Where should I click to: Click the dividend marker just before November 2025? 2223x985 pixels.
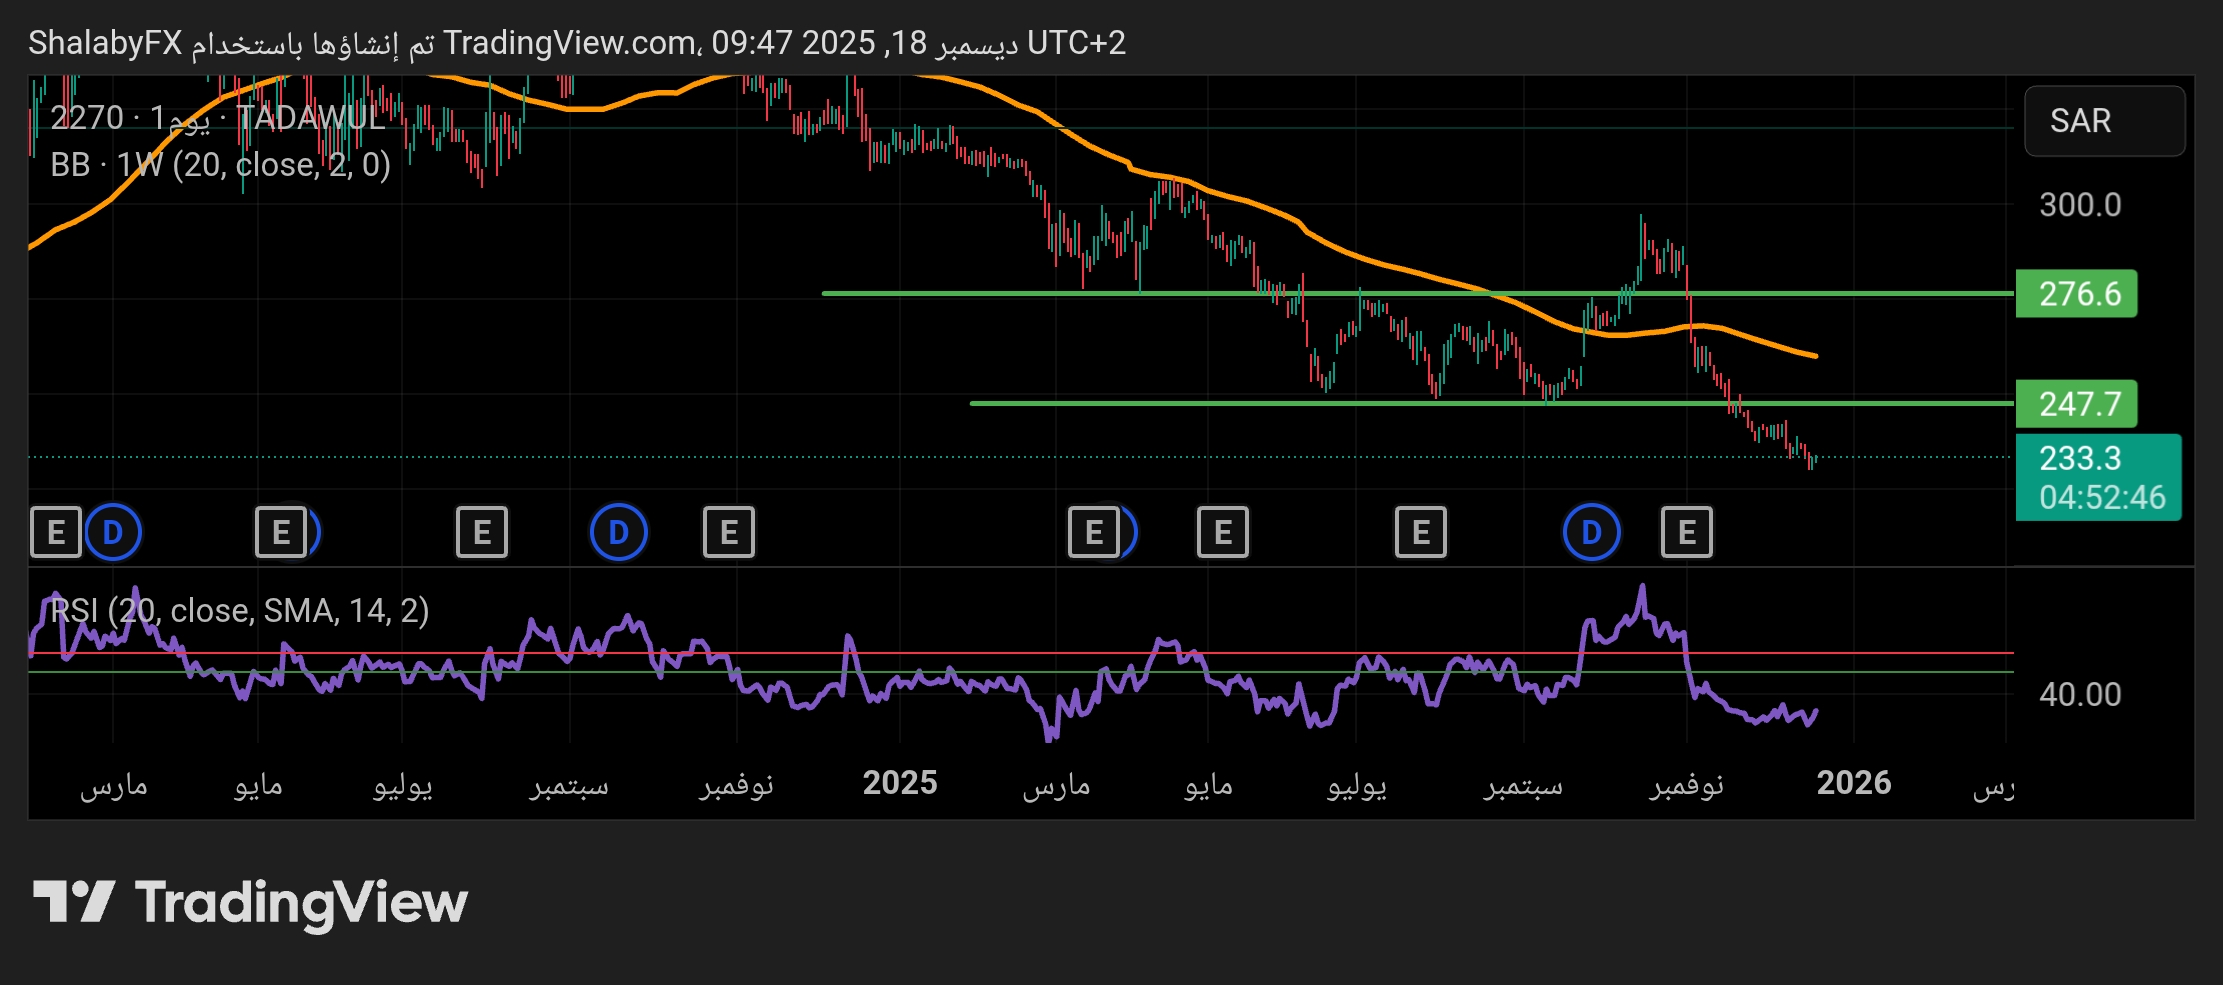[1591, 532]
